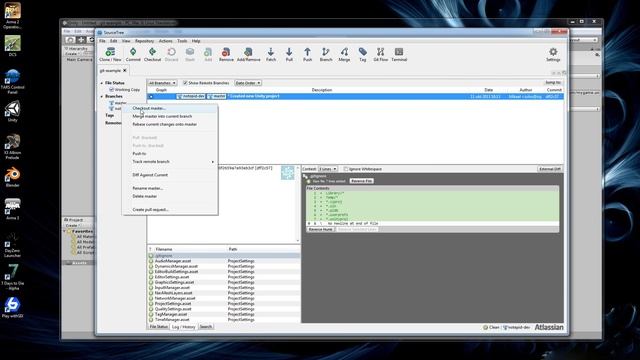Choose Rename master menu entry
The width and height of the screenshot is (640, 360).
click(x=170, y=188)
